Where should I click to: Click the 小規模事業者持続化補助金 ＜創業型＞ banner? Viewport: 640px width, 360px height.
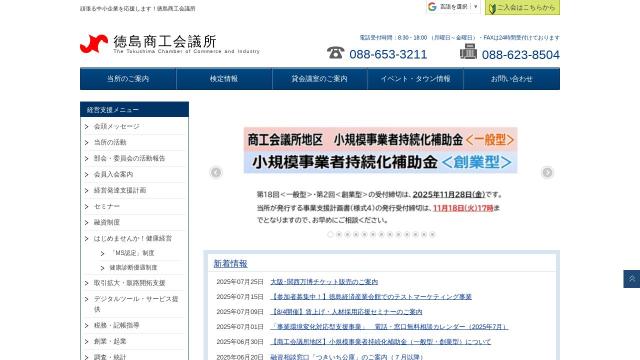coord(380,162)
